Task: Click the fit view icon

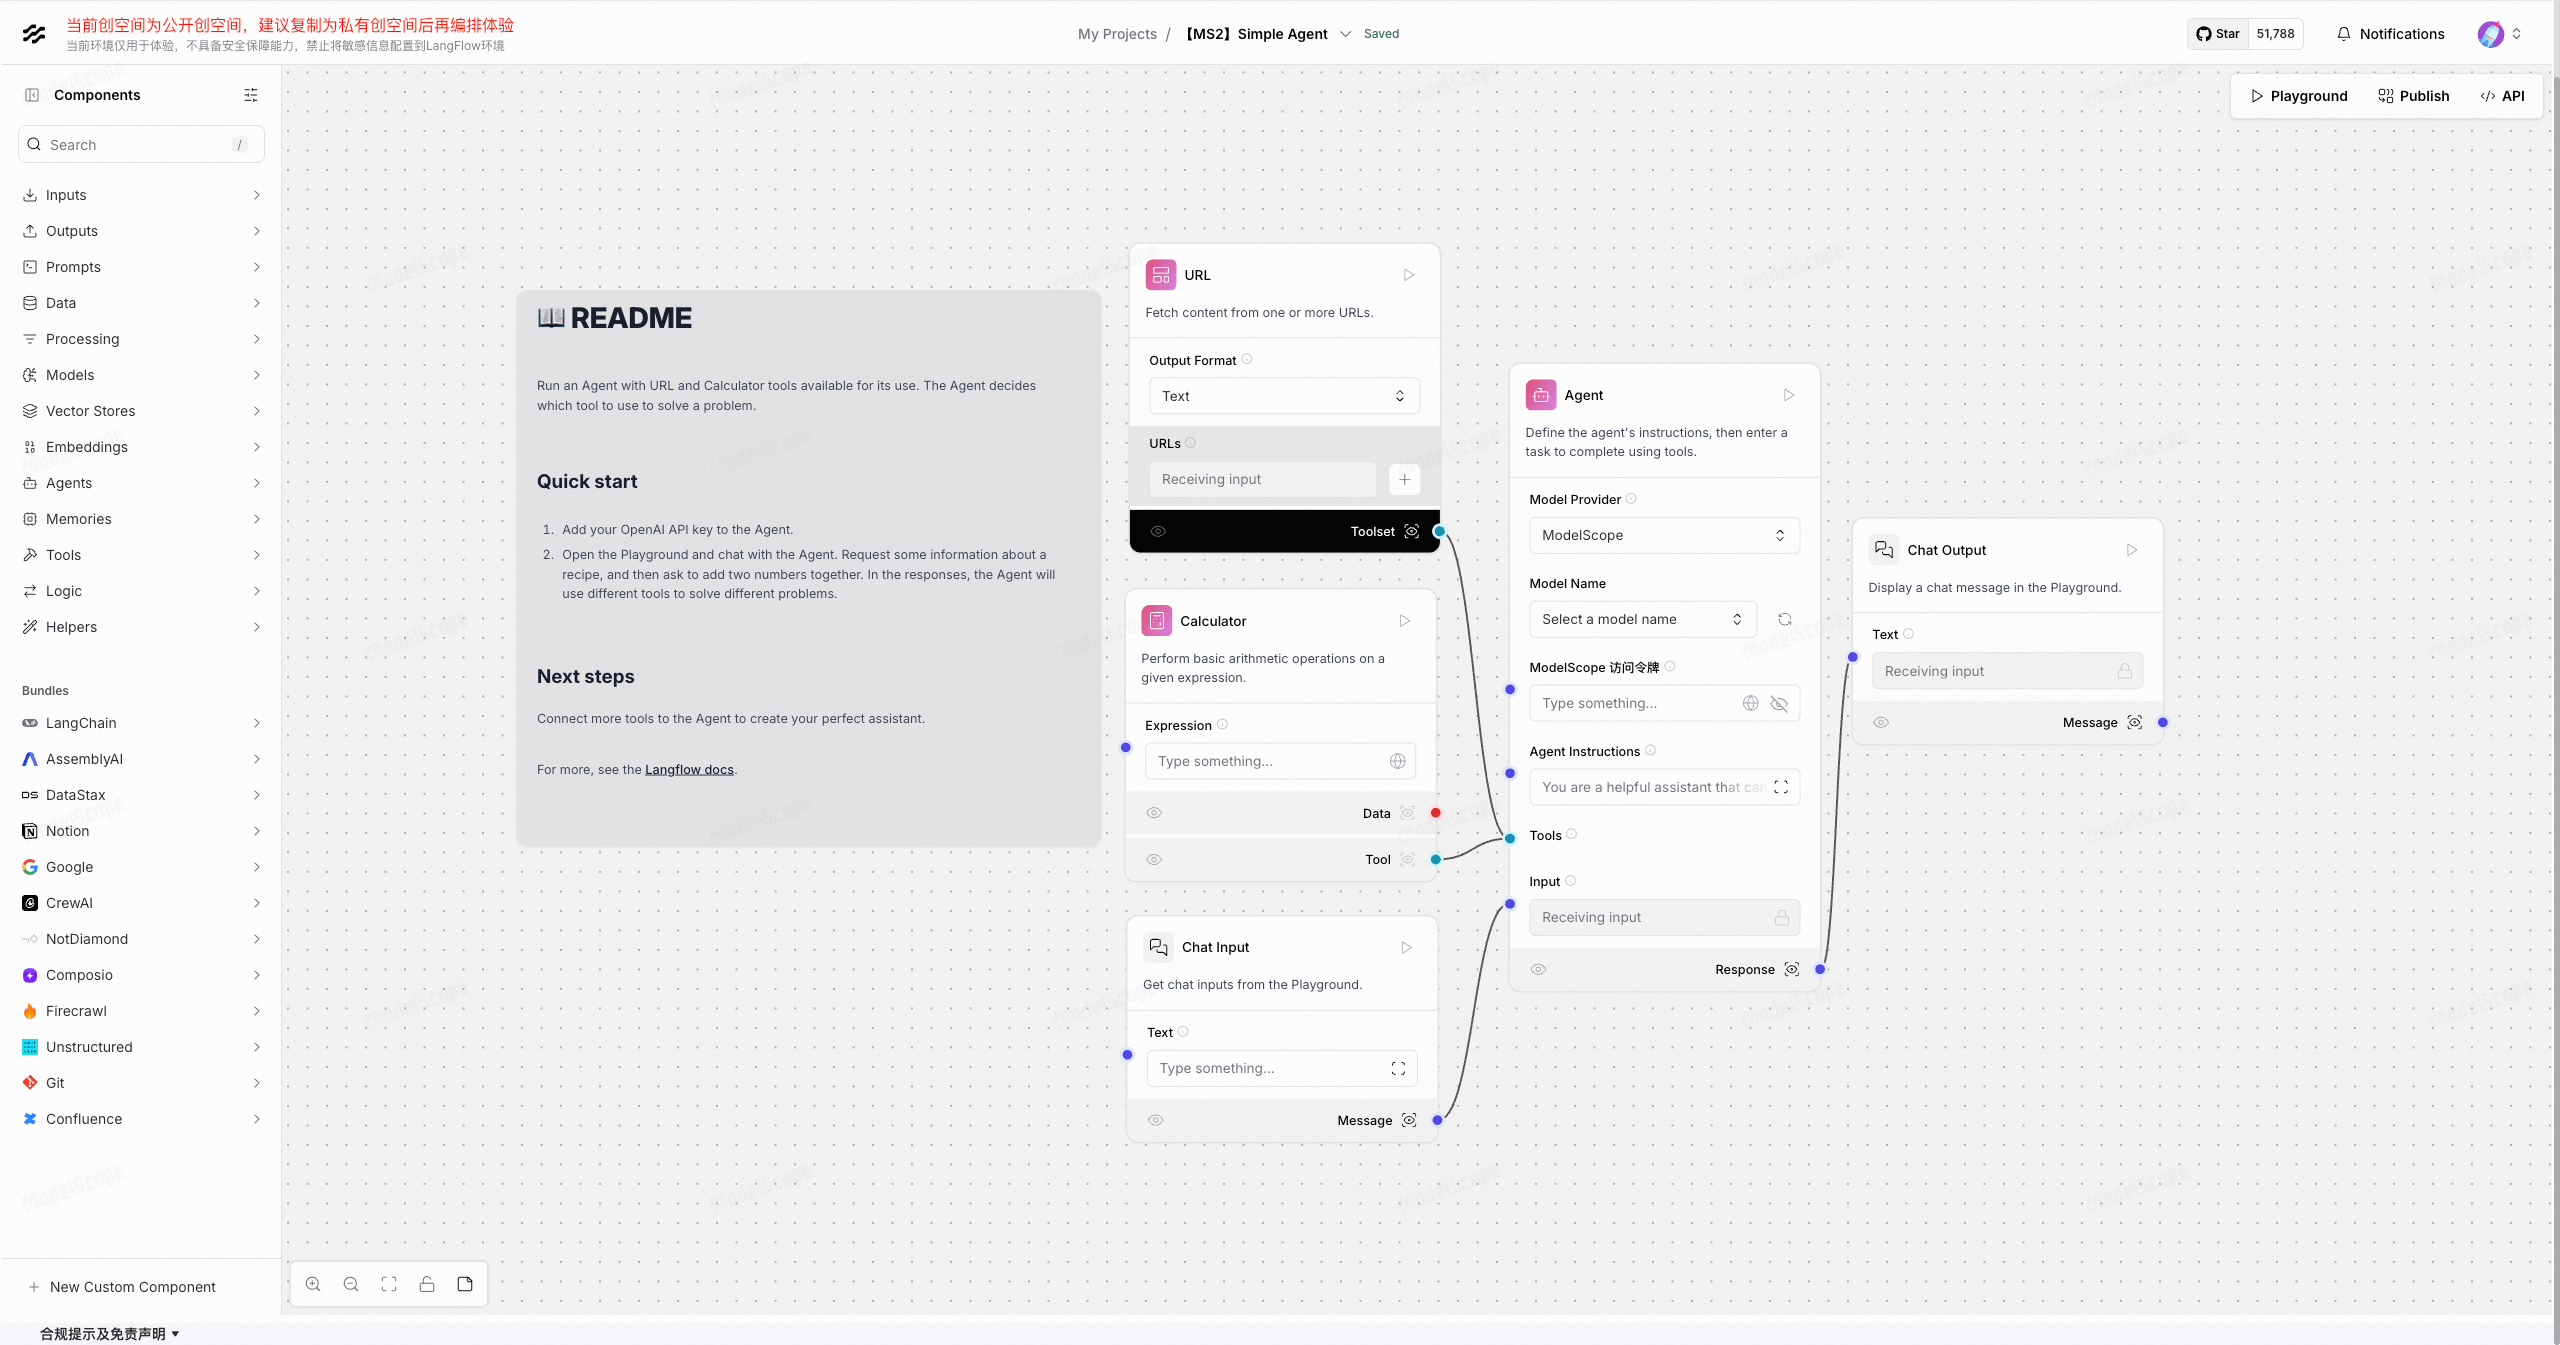Action: tap(389, 1284)
